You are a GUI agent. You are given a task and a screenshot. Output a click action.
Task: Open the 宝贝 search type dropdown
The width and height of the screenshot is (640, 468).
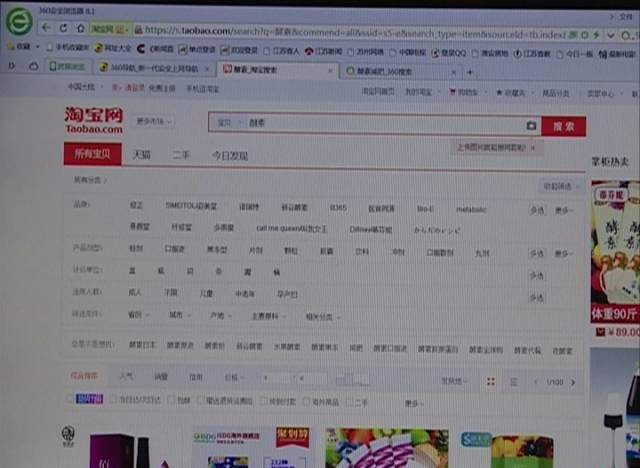(229, 122)
